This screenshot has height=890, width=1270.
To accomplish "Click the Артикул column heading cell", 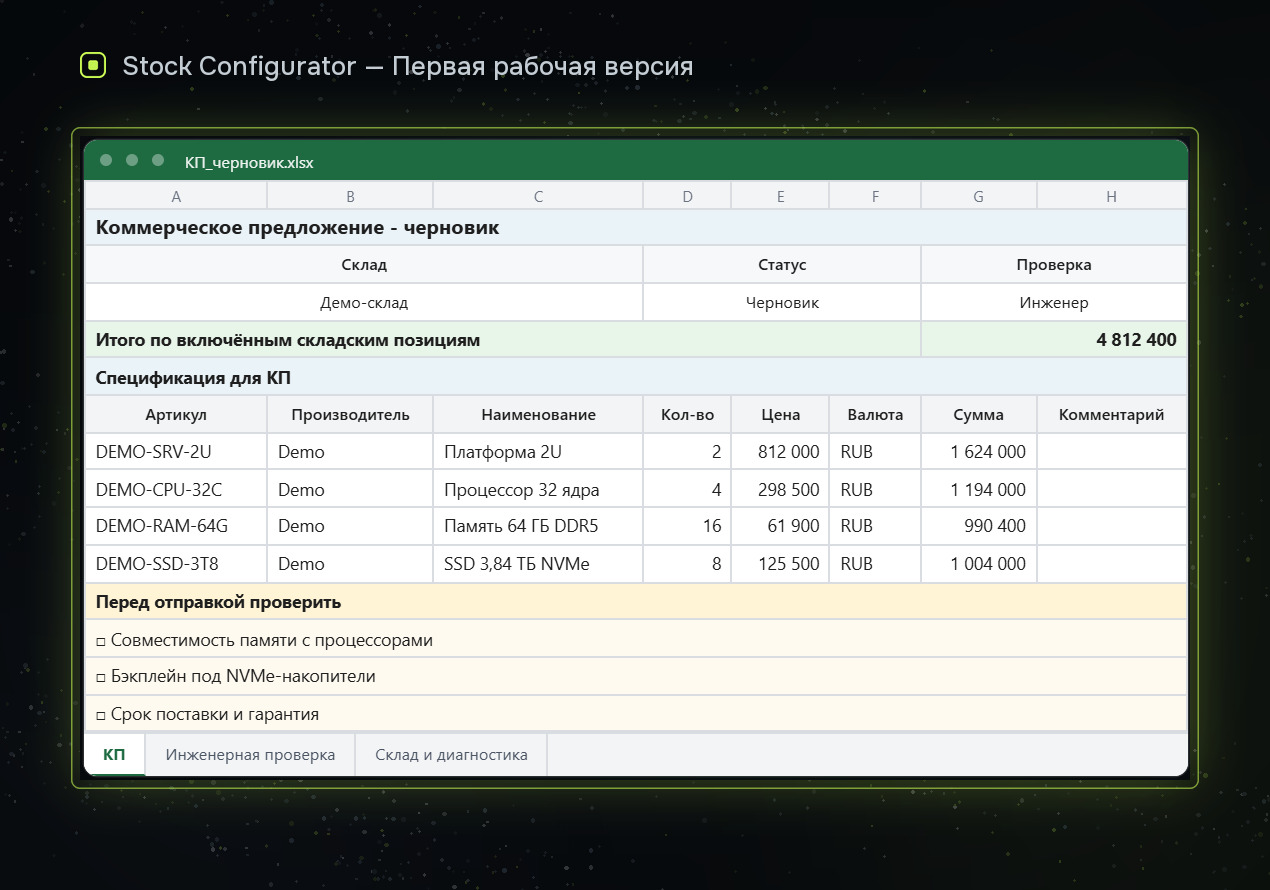I will (176, 414).
